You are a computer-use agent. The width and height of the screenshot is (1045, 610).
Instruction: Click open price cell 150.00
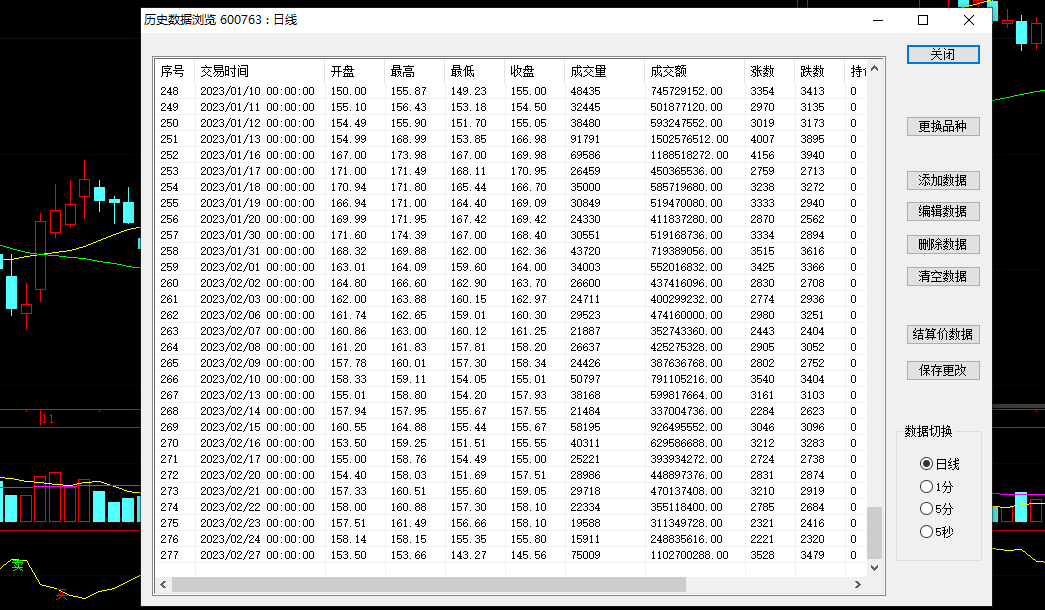pyautogui.click(x=349, y=91)
